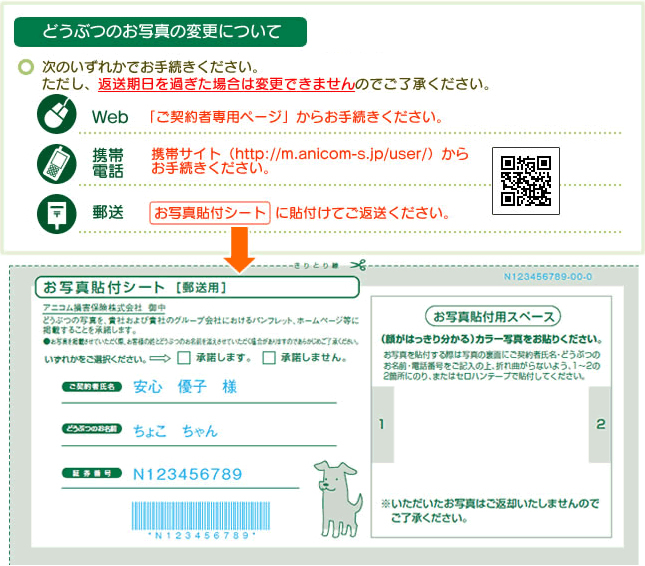Click the どうぶつのお名前 green label

coord(92,429)
